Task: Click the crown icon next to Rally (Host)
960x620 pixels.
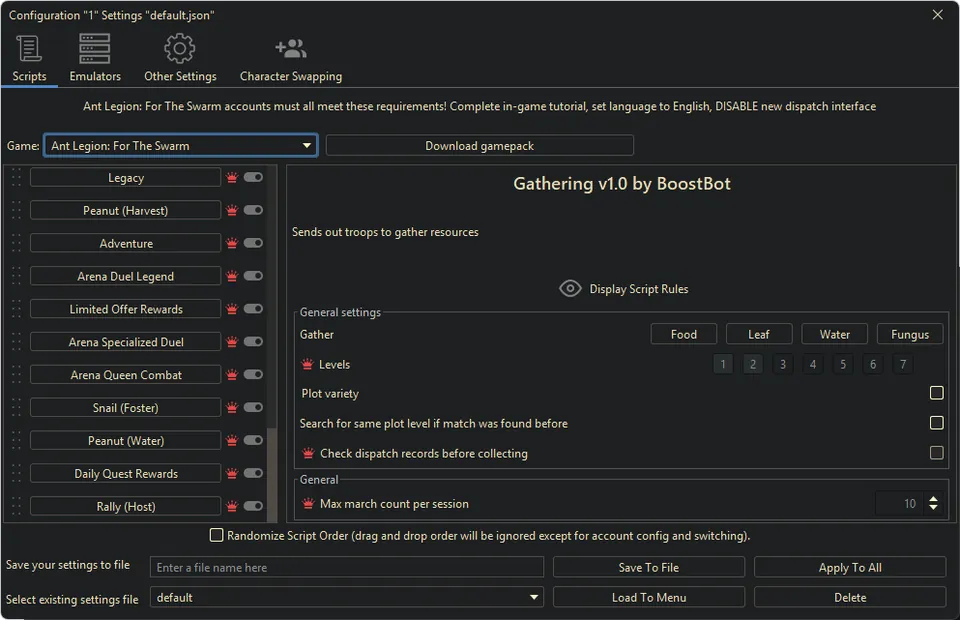Action: click(232, 506)
